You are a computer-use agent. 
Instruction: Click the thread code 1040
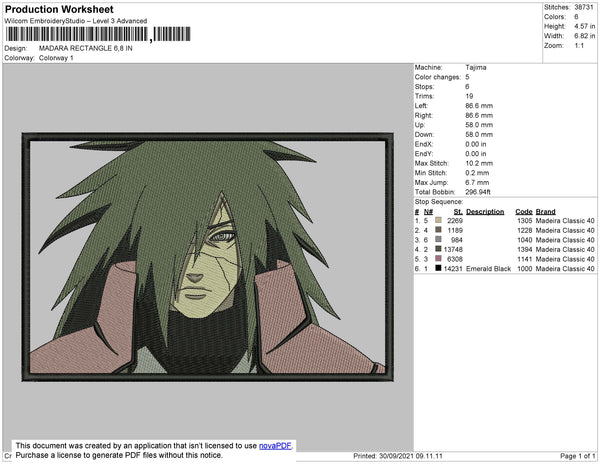pos(525,240)
